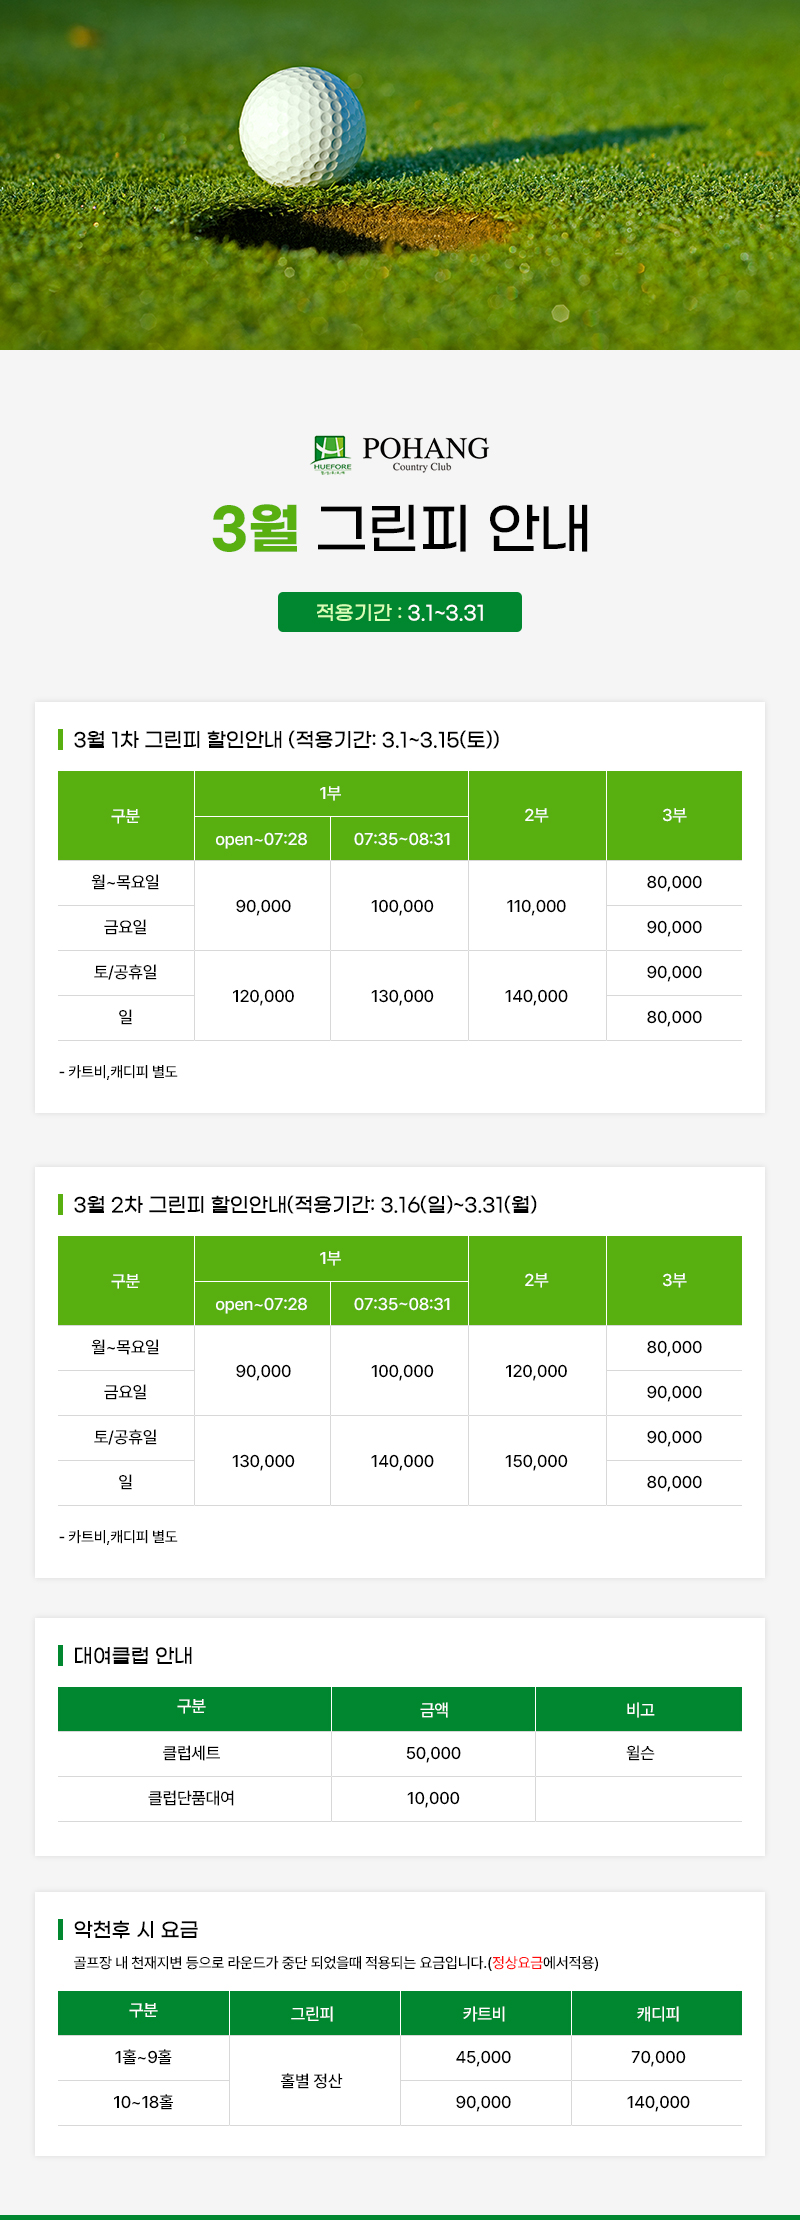The height and width of the screenshot is (2220, 800).
Task: Click the 캐디피 column header
Action: pos(657,2013)
